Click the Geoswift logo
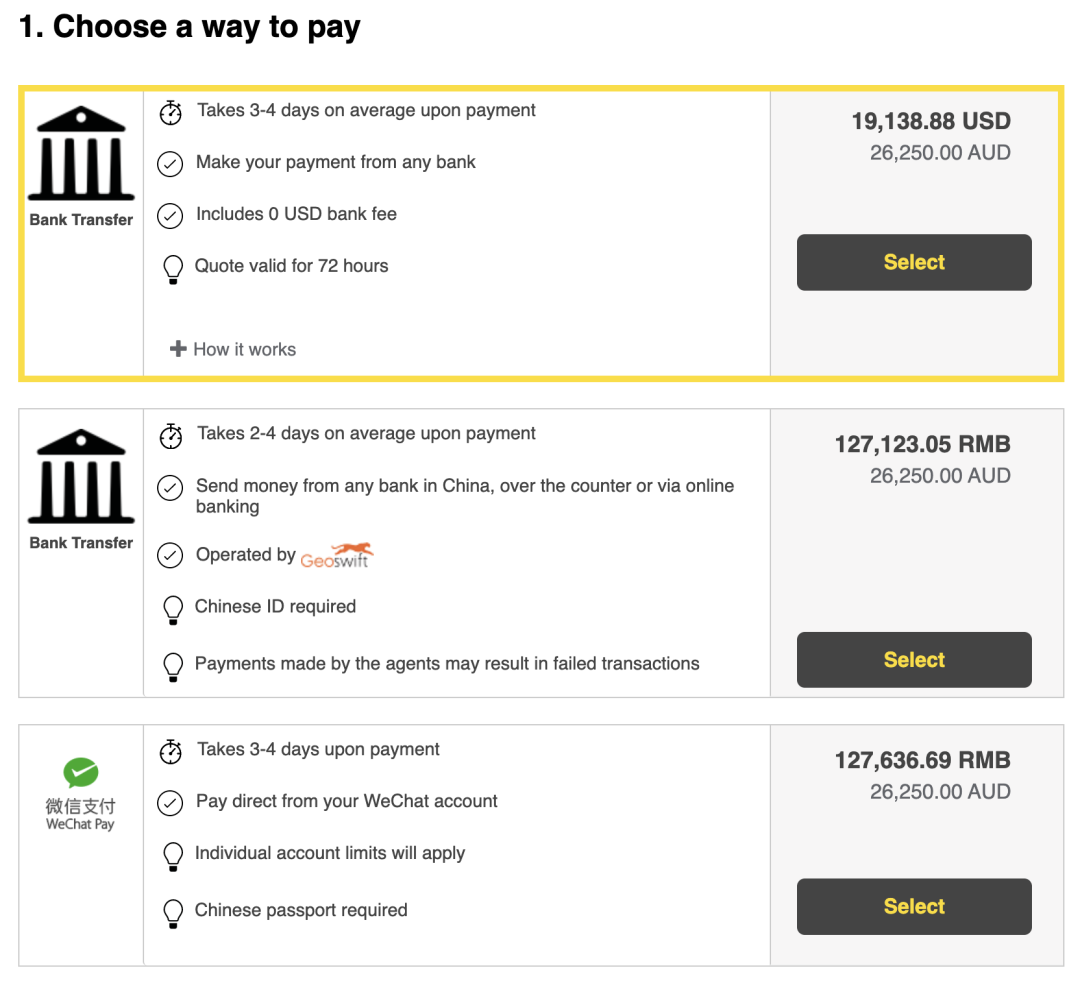The height and width of the screenshot is (981, 1080). coord(337,555)
